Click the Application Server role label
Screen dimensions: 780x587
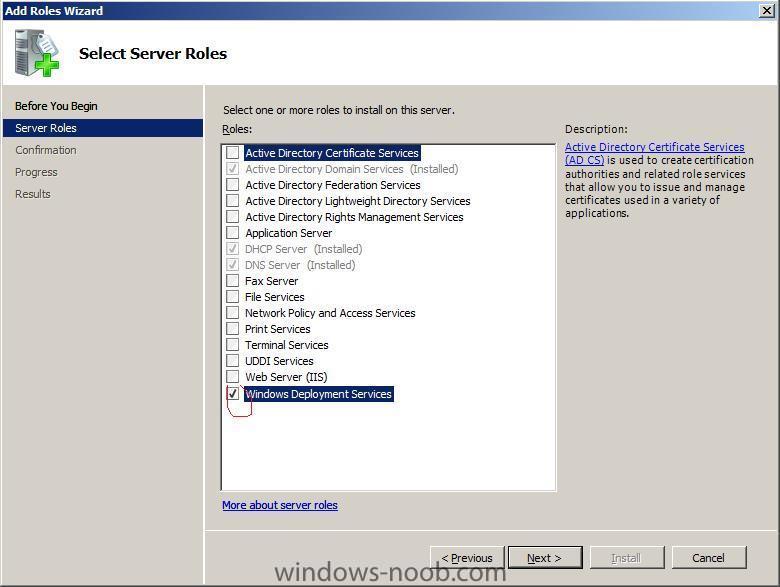point(289,233)
